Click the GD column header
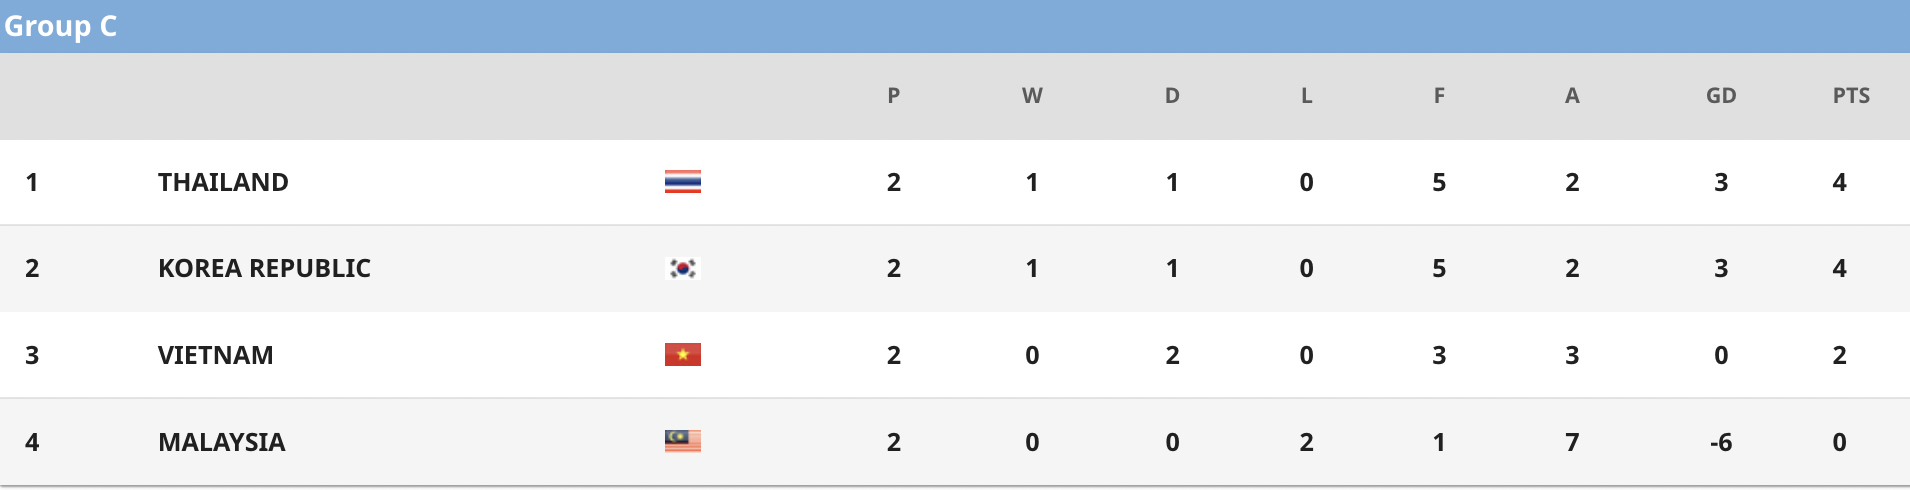The height and width of the screenshot is (490, 1910). (1721, 96)
